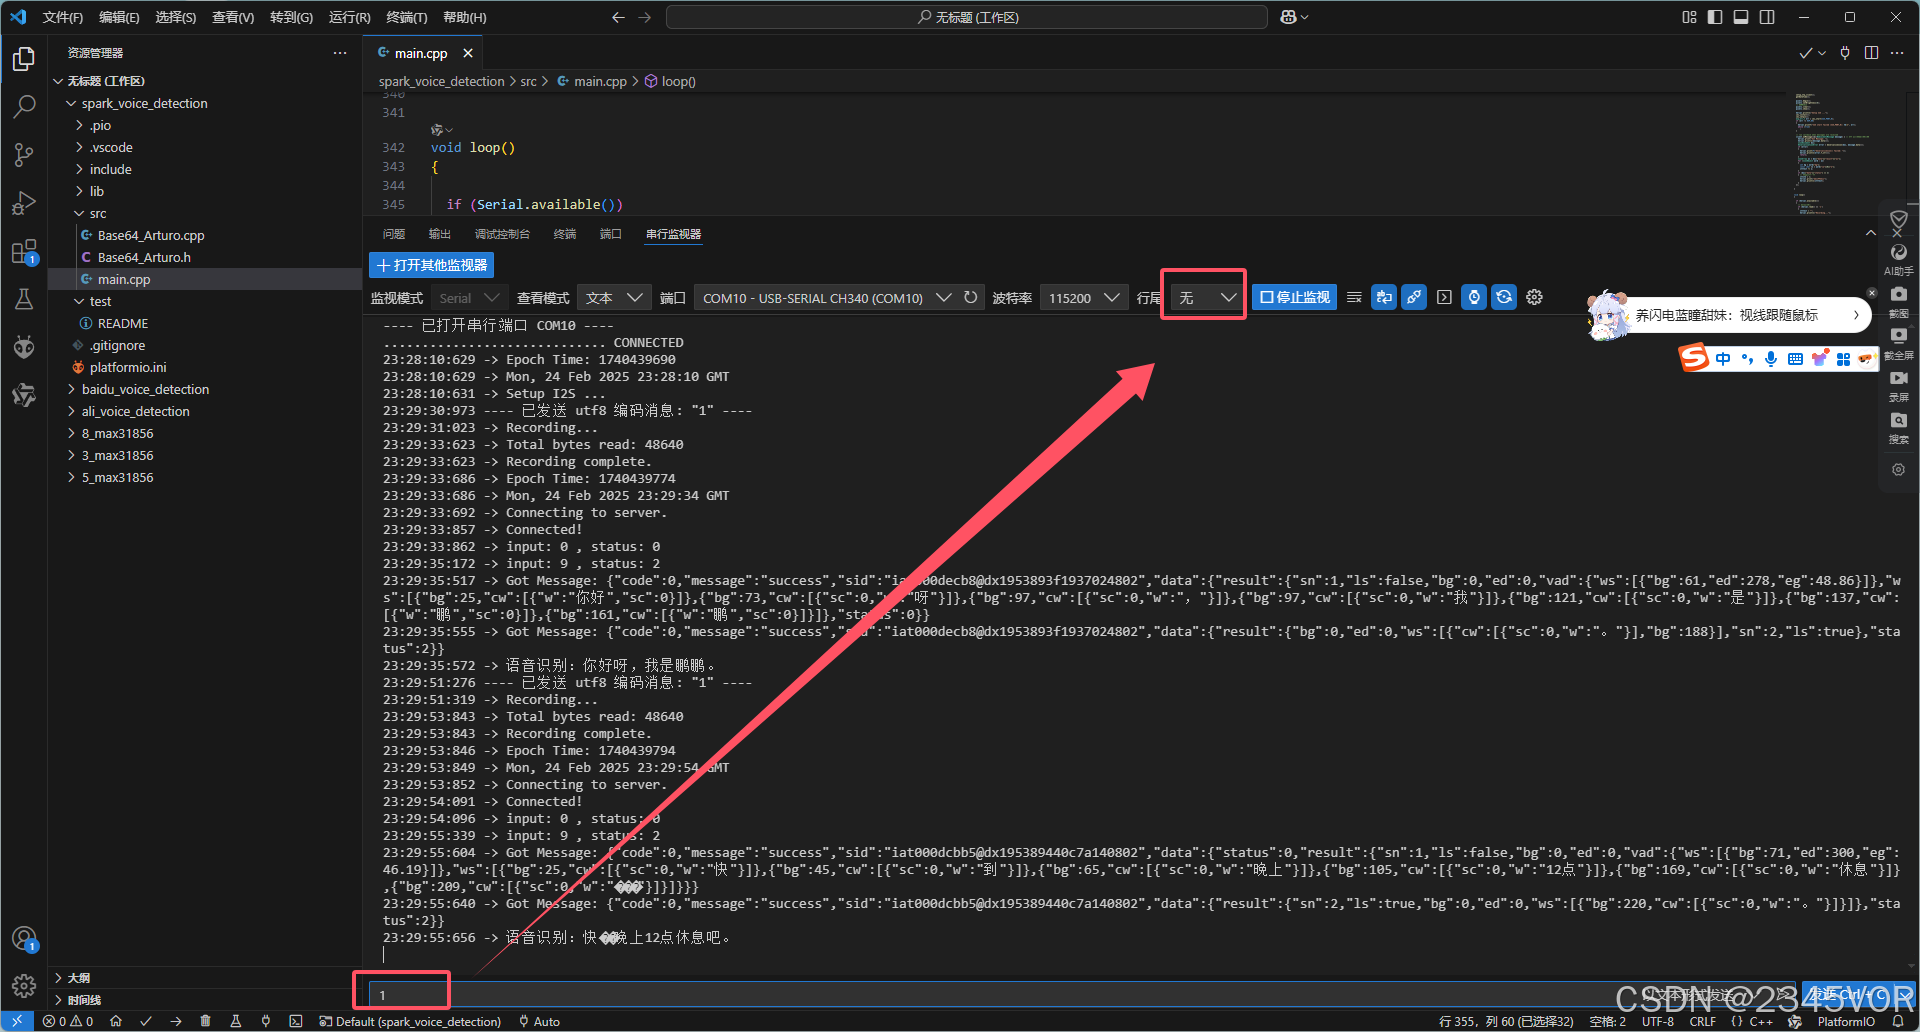This screenshot has height=1032, width=1920.
Task: Split the editor to the right
Action: coord(1871,53)
